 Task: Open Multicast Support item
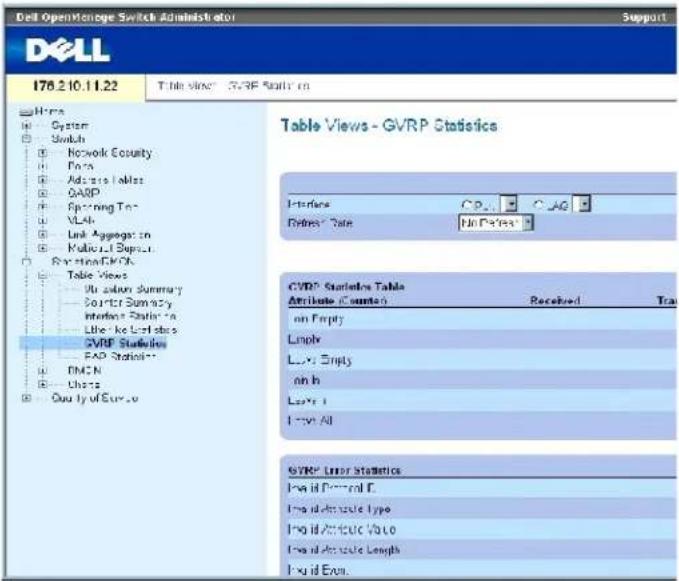pyautogui.click(x=110, y=248)
